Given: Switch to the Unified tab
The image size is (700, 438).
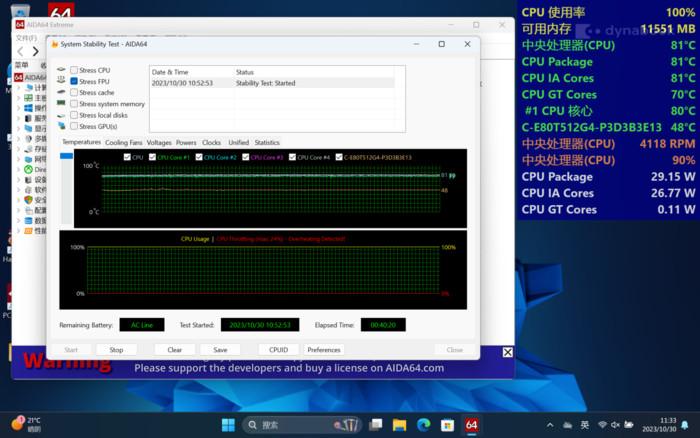Looking at the screenshot, I should point(239,142).
